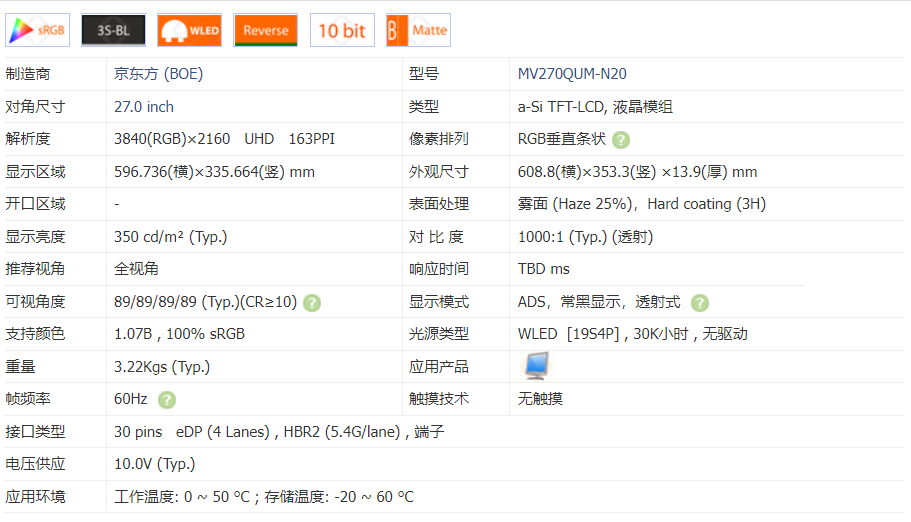Click the 表面处理 row label
The image size is (911, 522).
coord(439,204)
